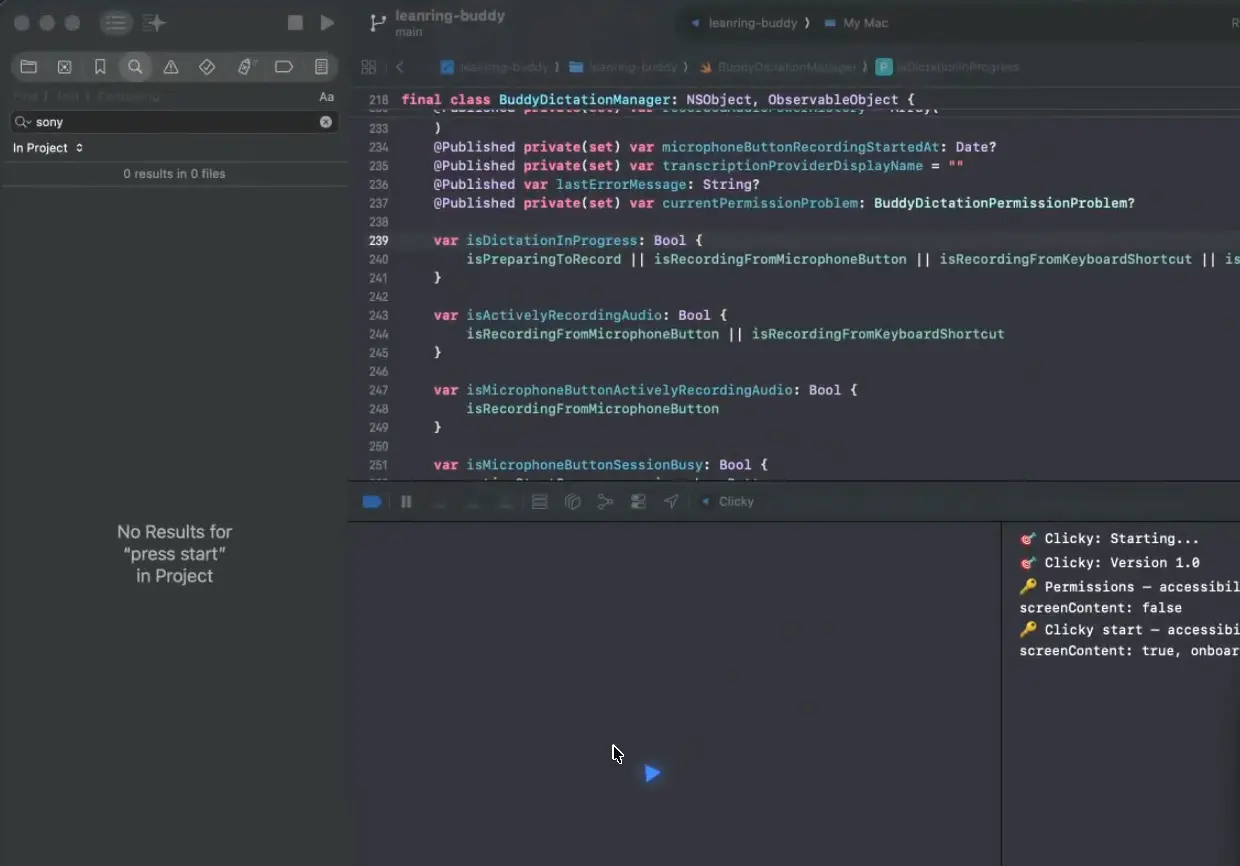
Task: Open the Bookmark navigator
Action: pos(100,66)
